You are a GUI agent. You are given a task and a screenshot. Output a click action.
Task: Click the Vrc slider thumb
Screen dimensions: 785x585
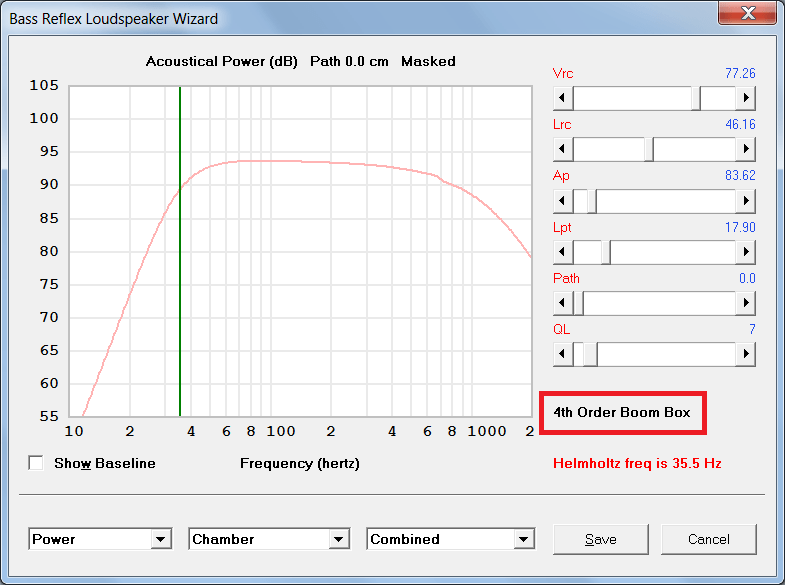(x=695, y=98)
